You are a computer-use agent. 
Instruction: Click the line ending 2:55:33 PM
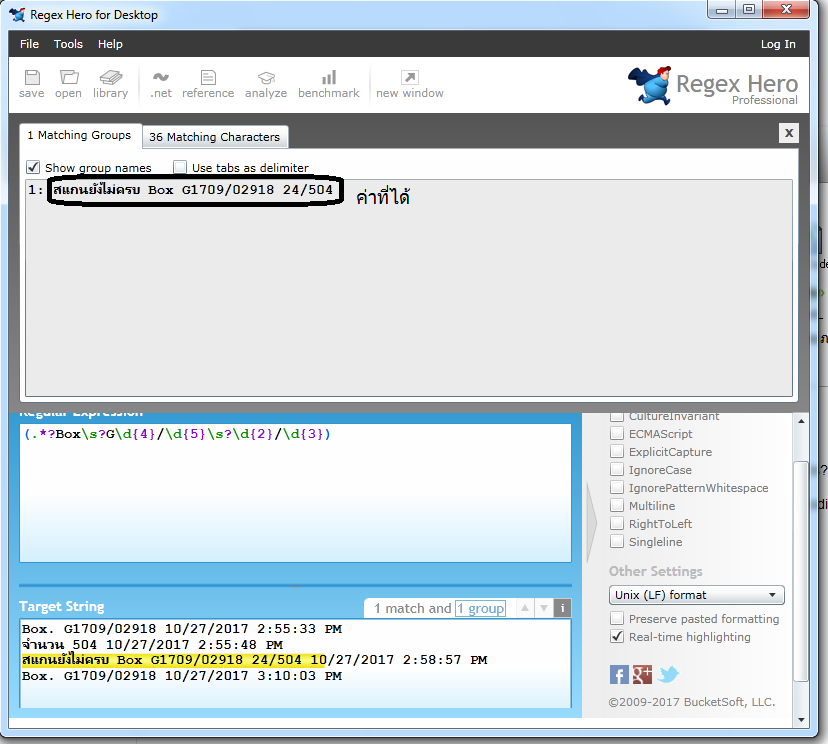tap(182, 629)
